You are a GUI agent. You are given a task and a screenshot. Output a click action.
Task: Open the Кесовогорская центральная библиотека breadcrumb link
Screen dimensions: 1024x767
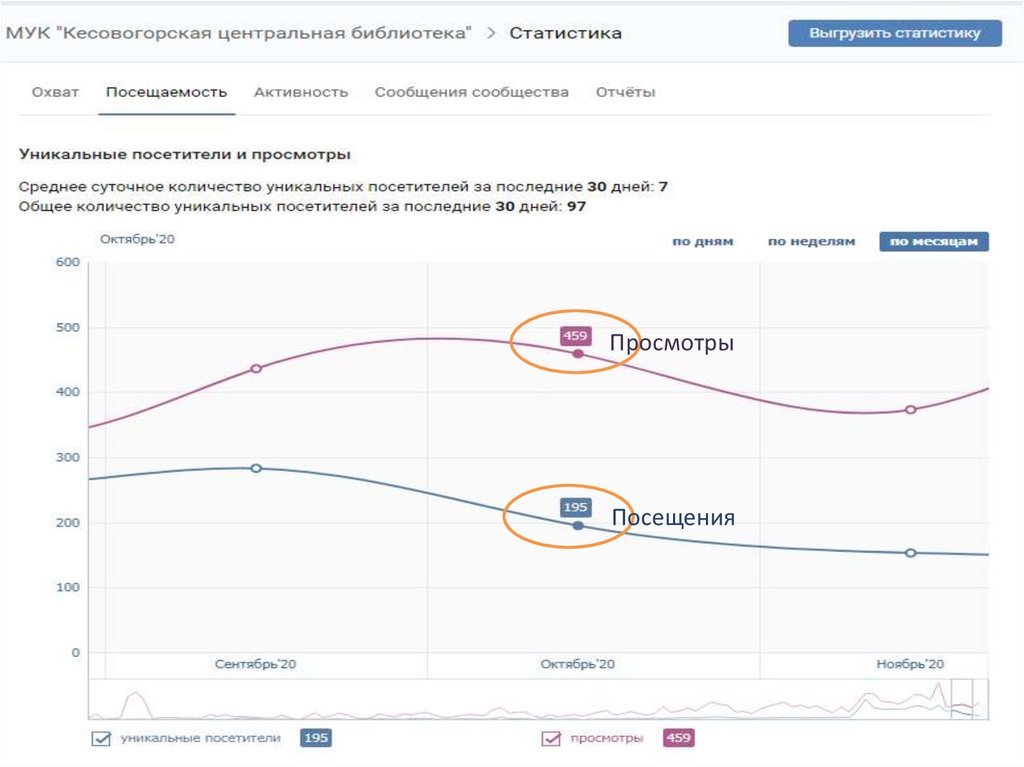click(x=239, y=33)
